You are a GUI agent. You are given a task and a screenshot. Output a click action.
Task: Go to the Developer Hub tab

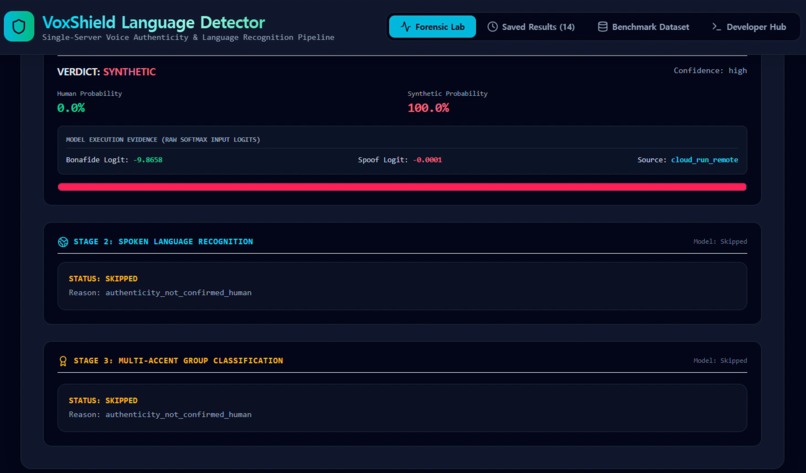(x=749, y=27)
